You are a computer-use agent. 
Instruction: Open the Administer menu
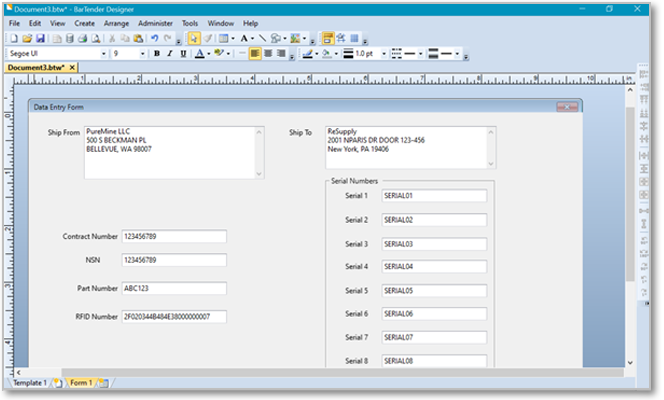pos(155,22)
